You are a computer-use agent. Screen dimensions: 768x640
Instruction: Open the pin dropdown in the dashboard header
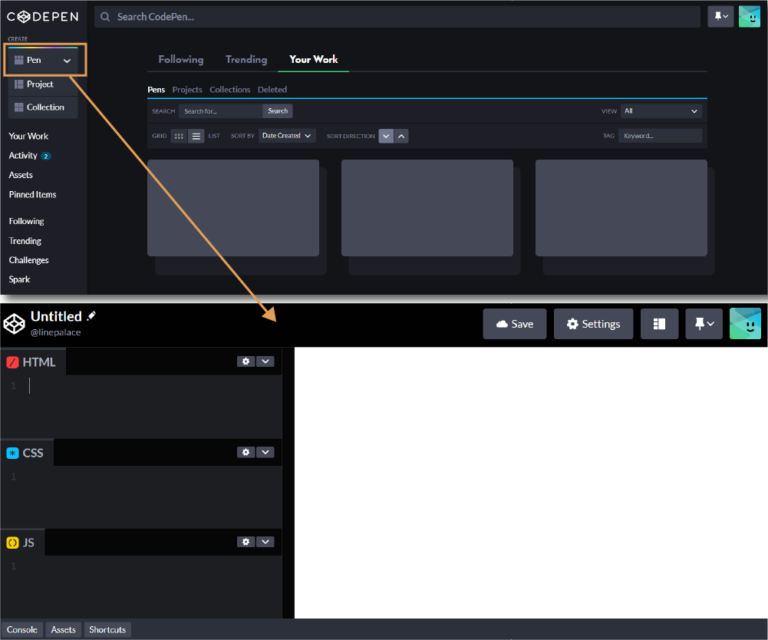tap(720, 17)
